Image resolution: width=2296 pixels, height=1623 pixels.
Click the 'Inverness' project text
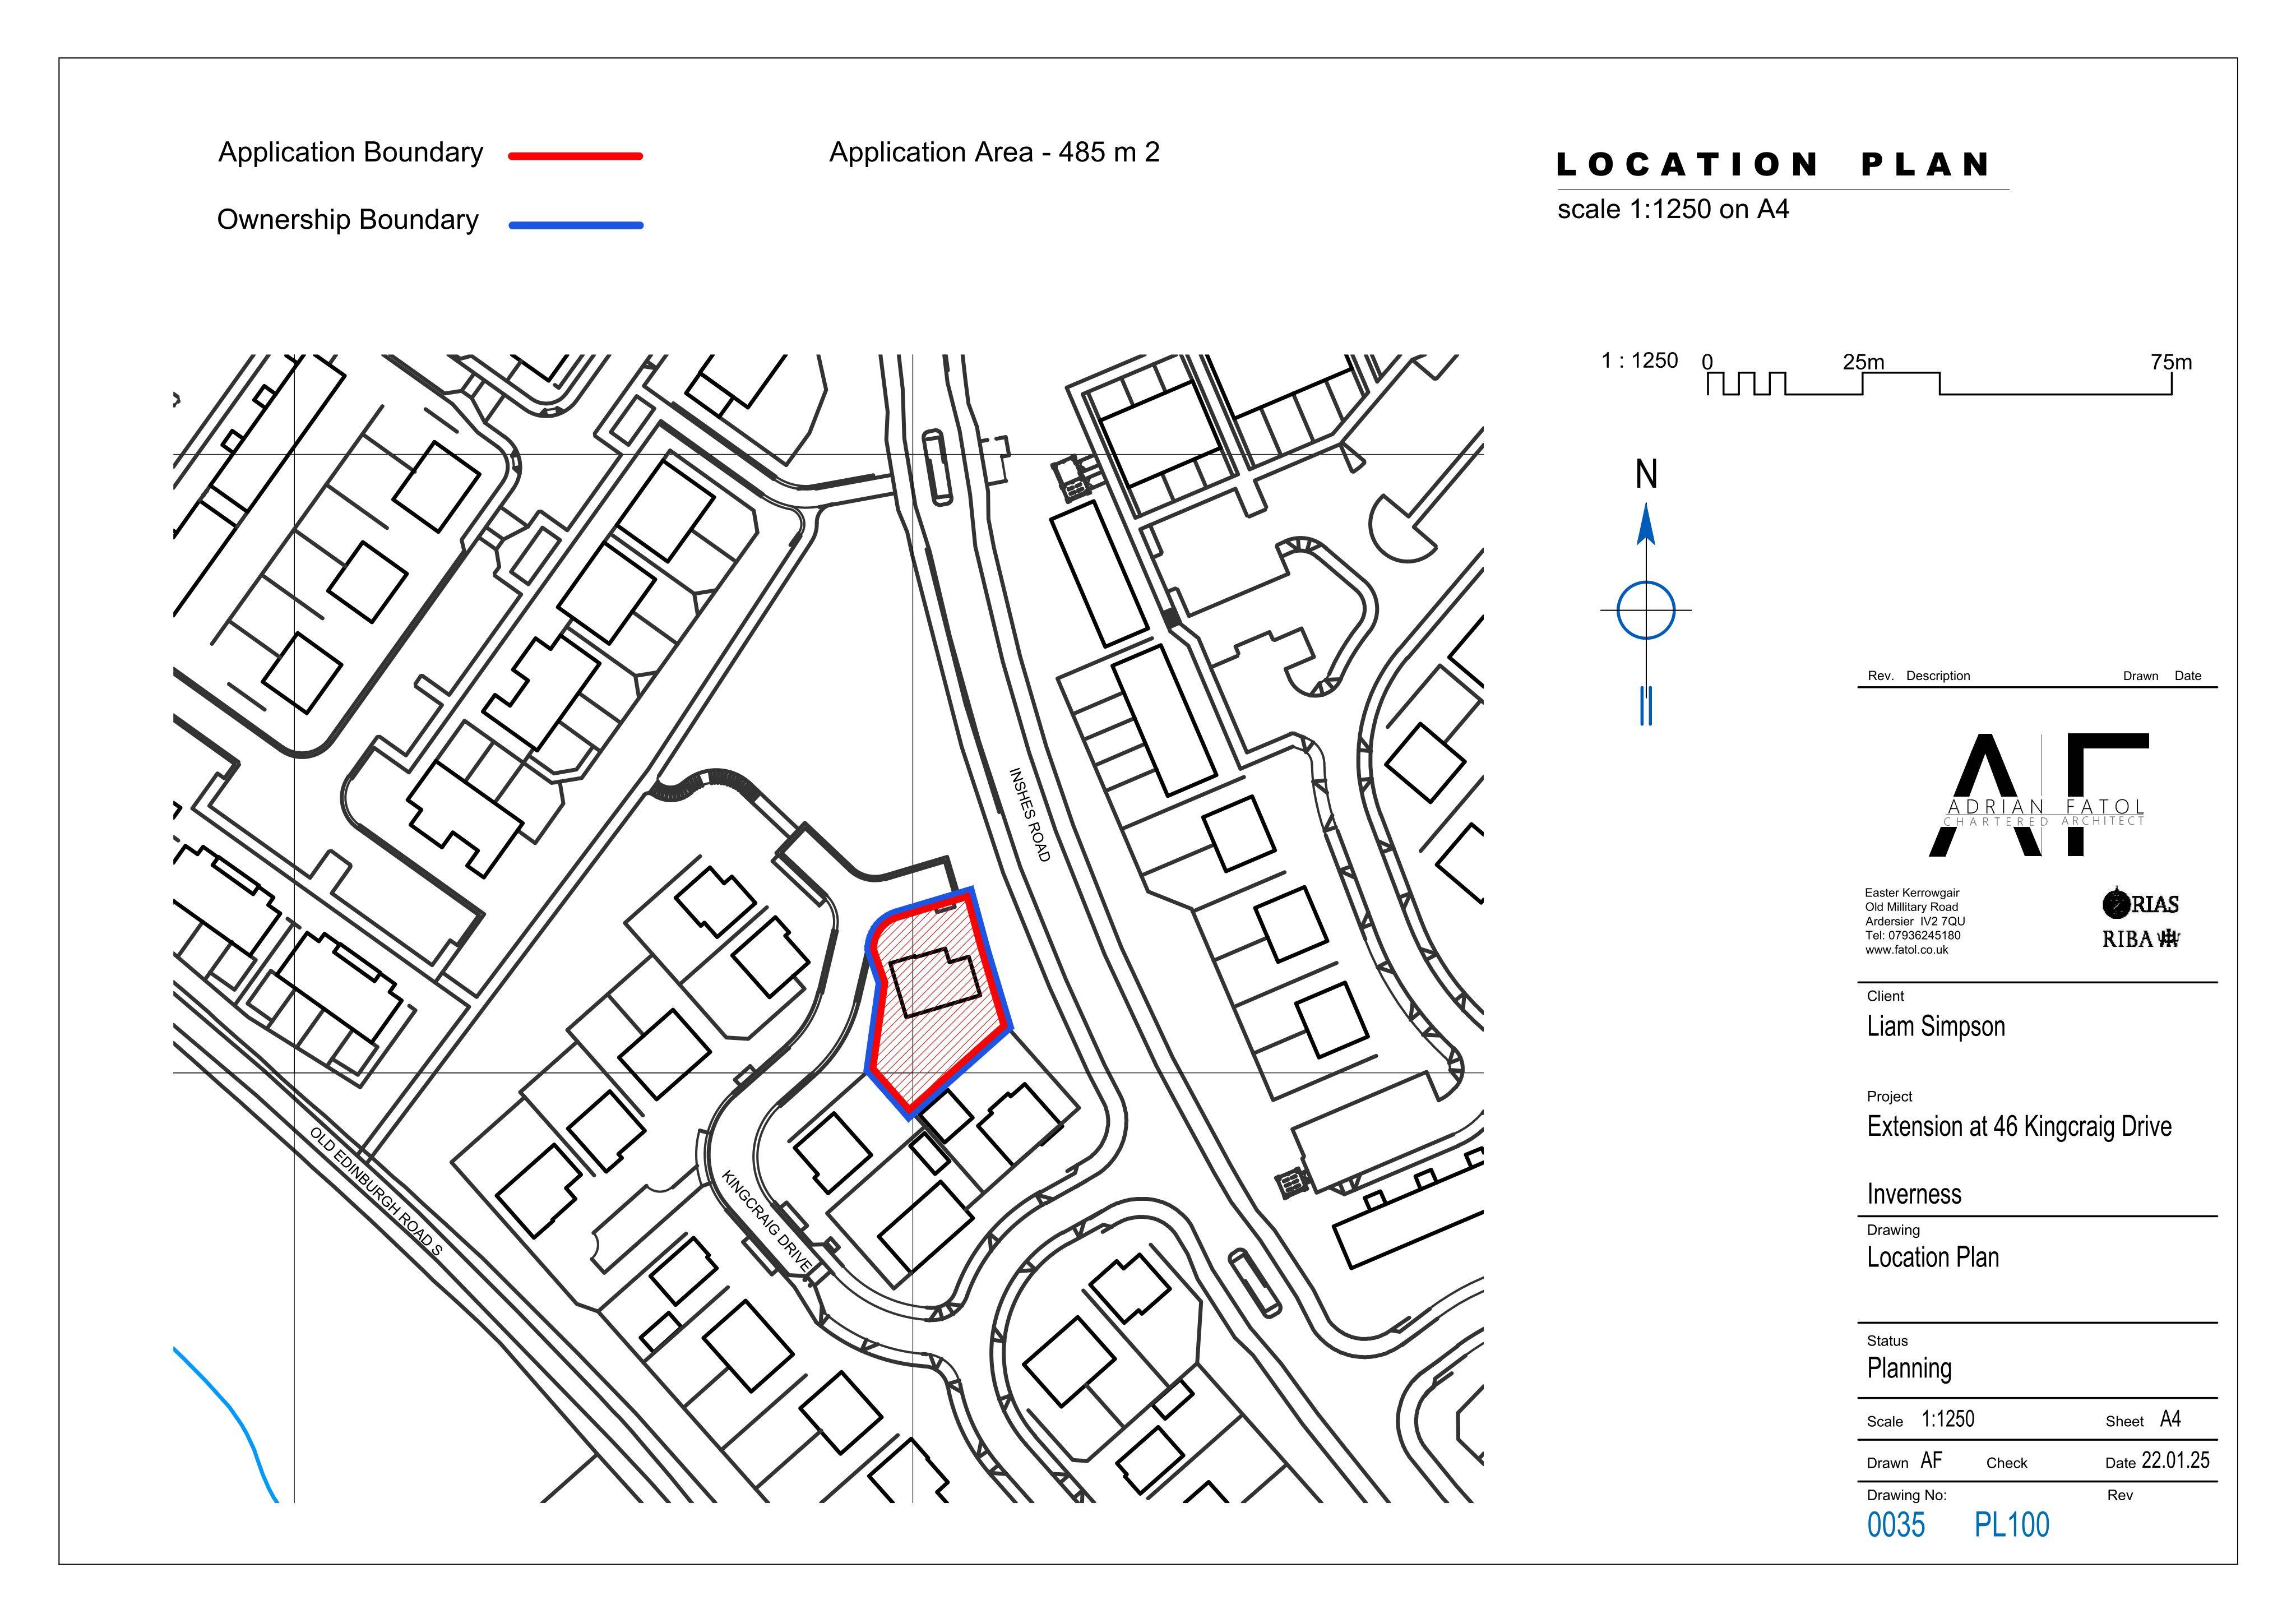(x=1914, y=1195)
